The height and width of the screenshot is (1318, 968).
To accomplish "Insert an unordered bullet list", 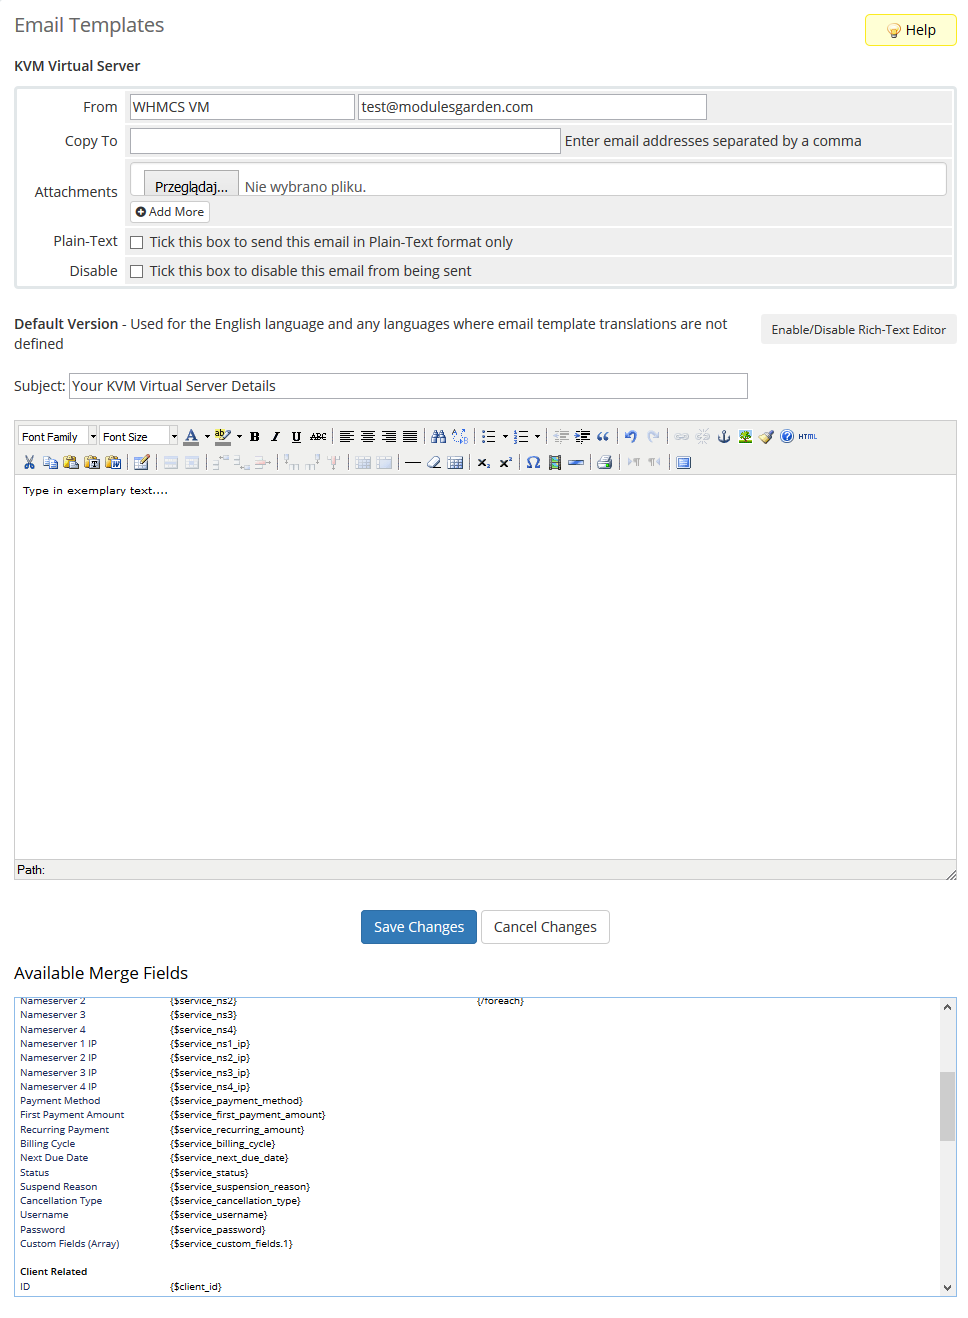I will [489, 436].
